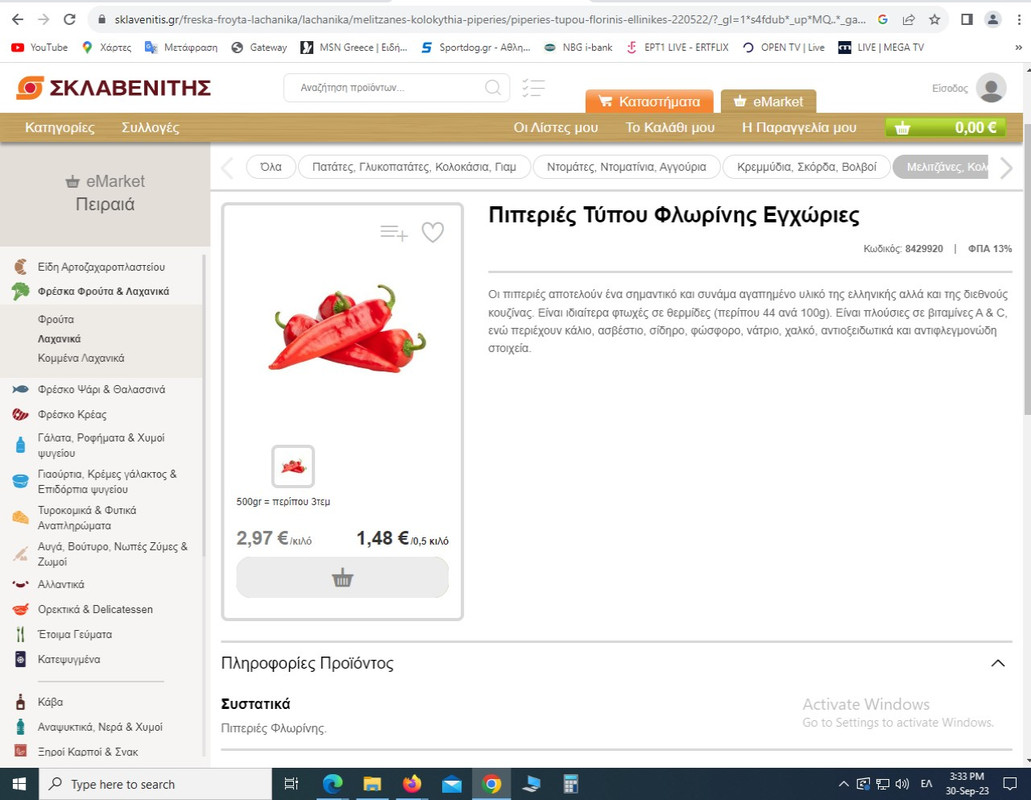Click the search magnifier icon

point(492,87)
